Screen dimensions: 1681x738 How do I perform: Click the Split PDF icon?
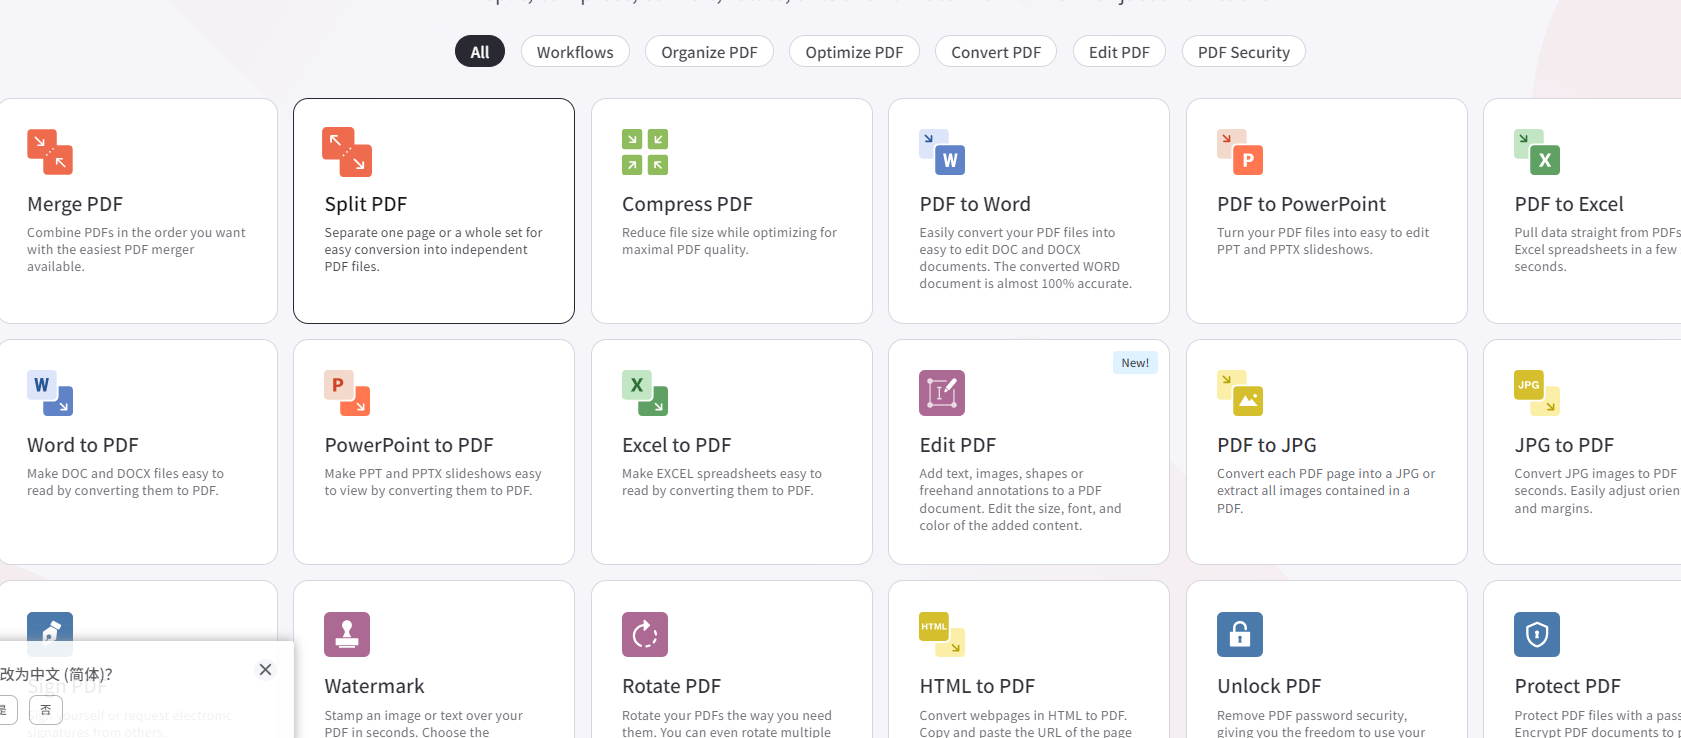click(x=347, y=152)
